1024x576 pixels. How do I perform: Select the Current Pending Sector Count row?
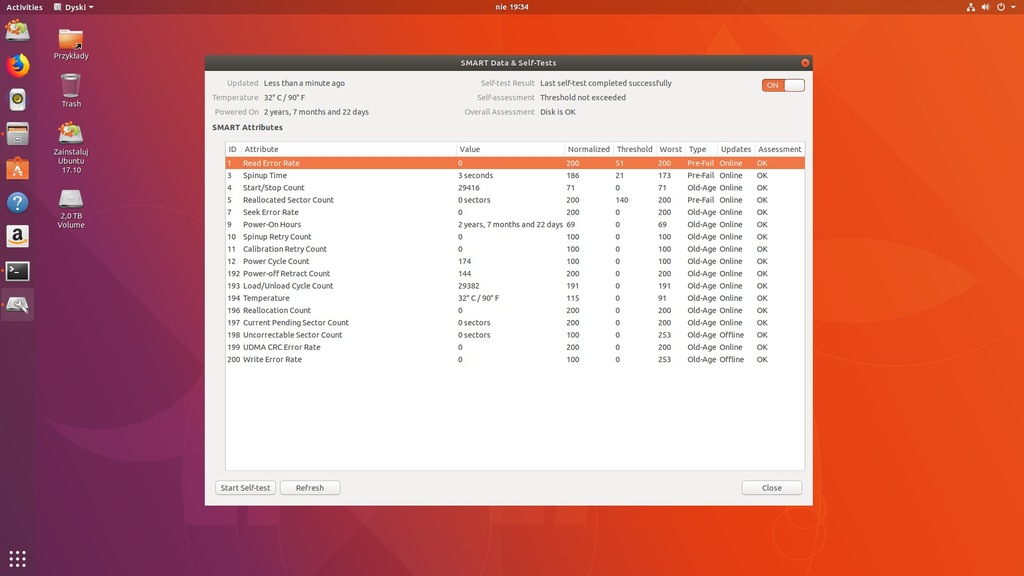point(515,323)
